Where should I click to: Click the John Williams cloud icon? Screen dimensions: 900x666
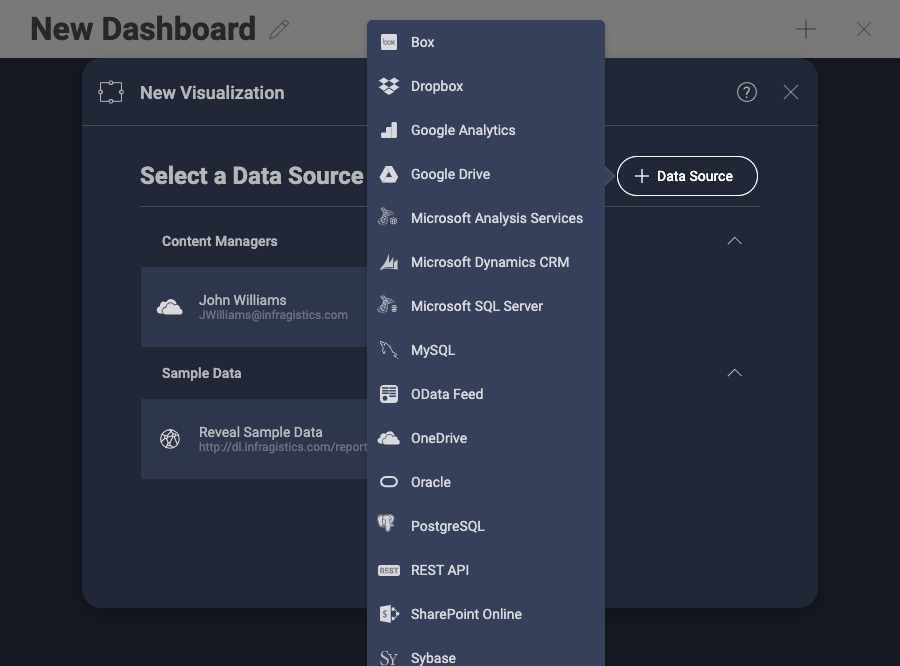point(170,308)
